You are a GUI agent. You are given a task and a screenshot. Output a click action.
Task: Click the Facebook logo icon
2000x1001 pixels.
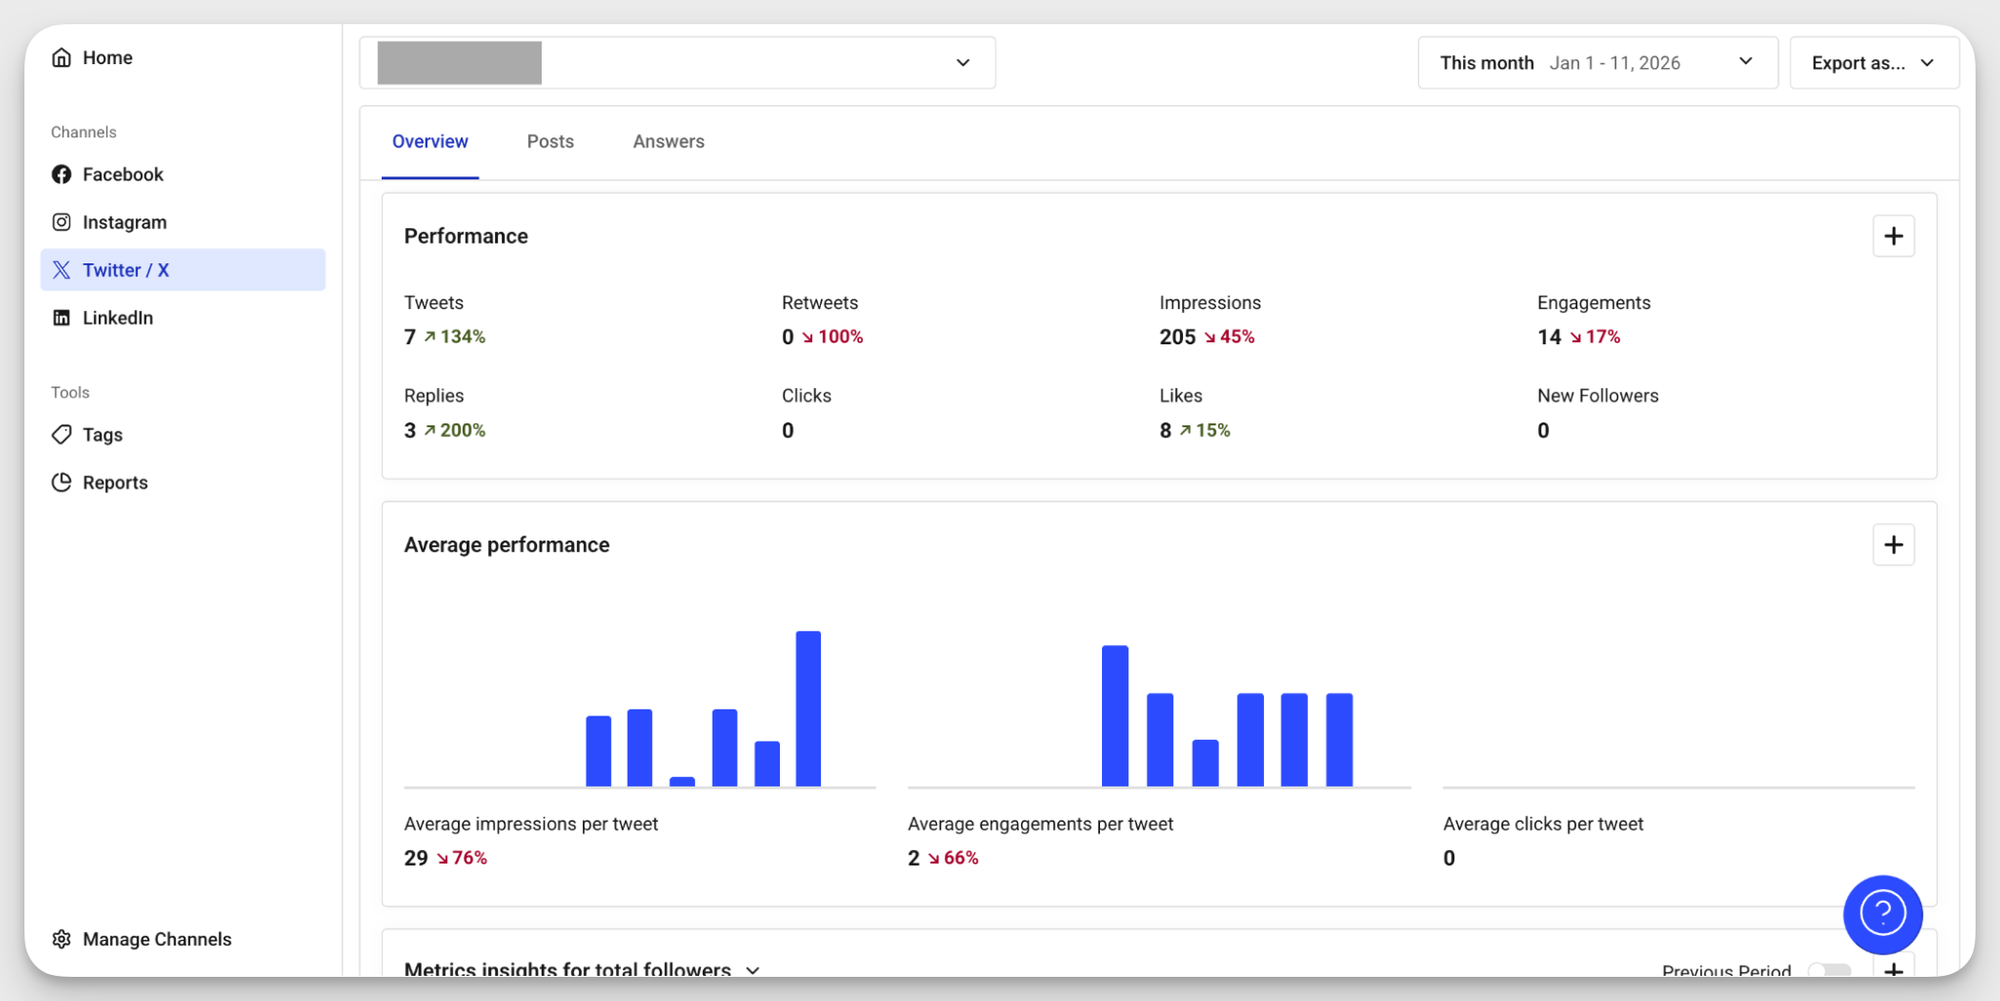click(x=62, y=175)
